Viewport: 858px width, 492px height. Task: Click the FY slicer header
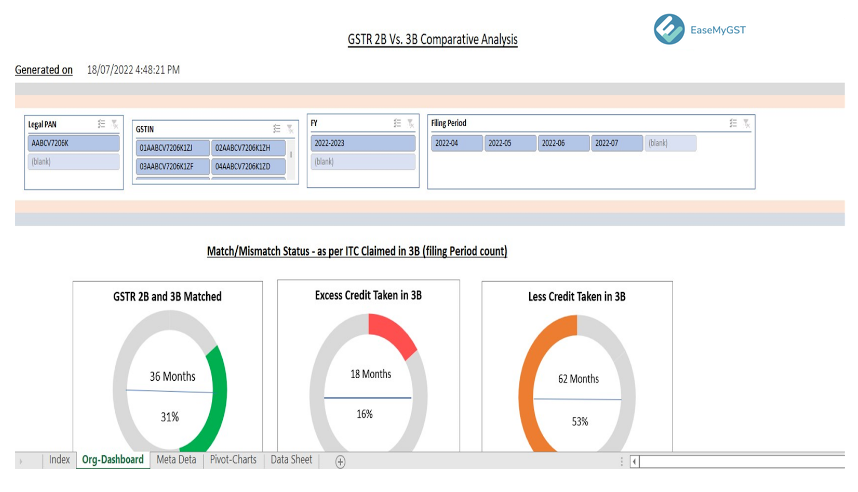pos(314,123)
